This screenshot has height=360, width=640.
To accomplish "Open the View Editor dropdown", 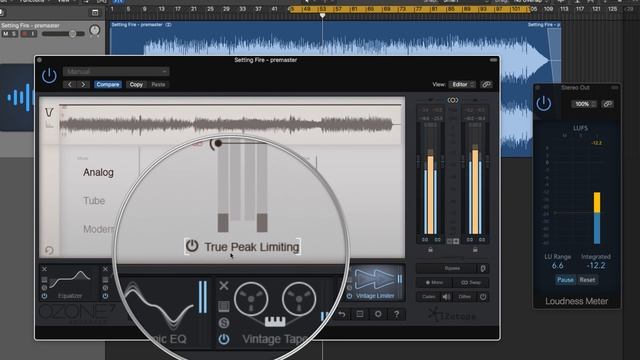I will (462, 84).
